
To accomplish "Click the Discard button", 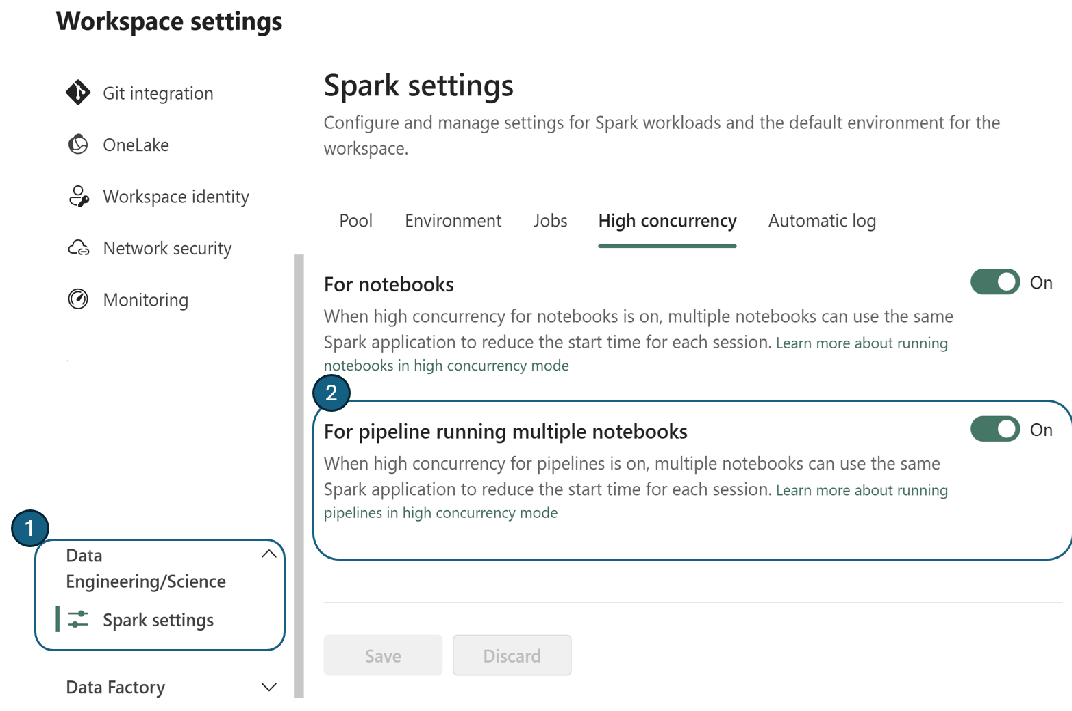I will (512, 656).
